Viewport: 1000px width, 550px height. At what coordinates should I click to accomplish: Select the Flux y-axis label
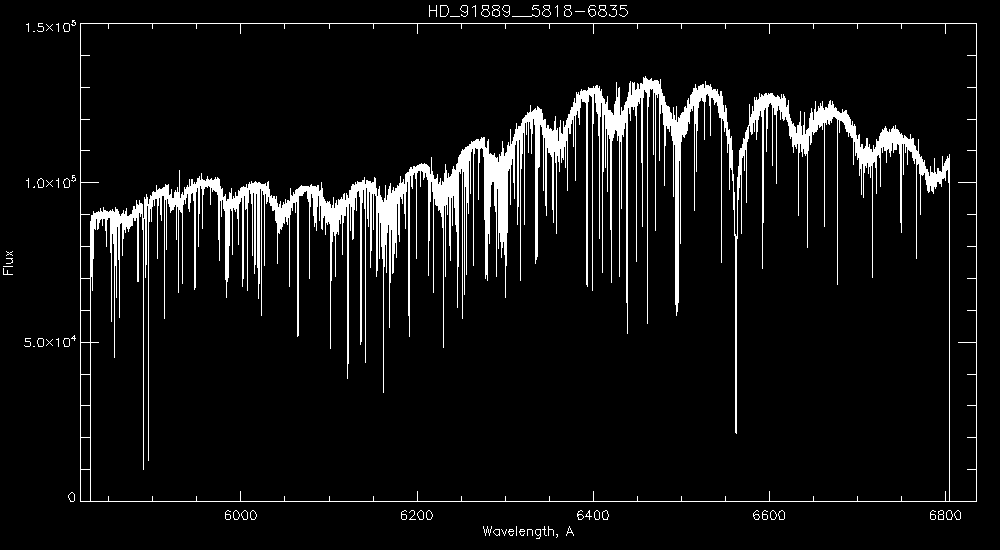pyautogui.click(x=8, y=262)
